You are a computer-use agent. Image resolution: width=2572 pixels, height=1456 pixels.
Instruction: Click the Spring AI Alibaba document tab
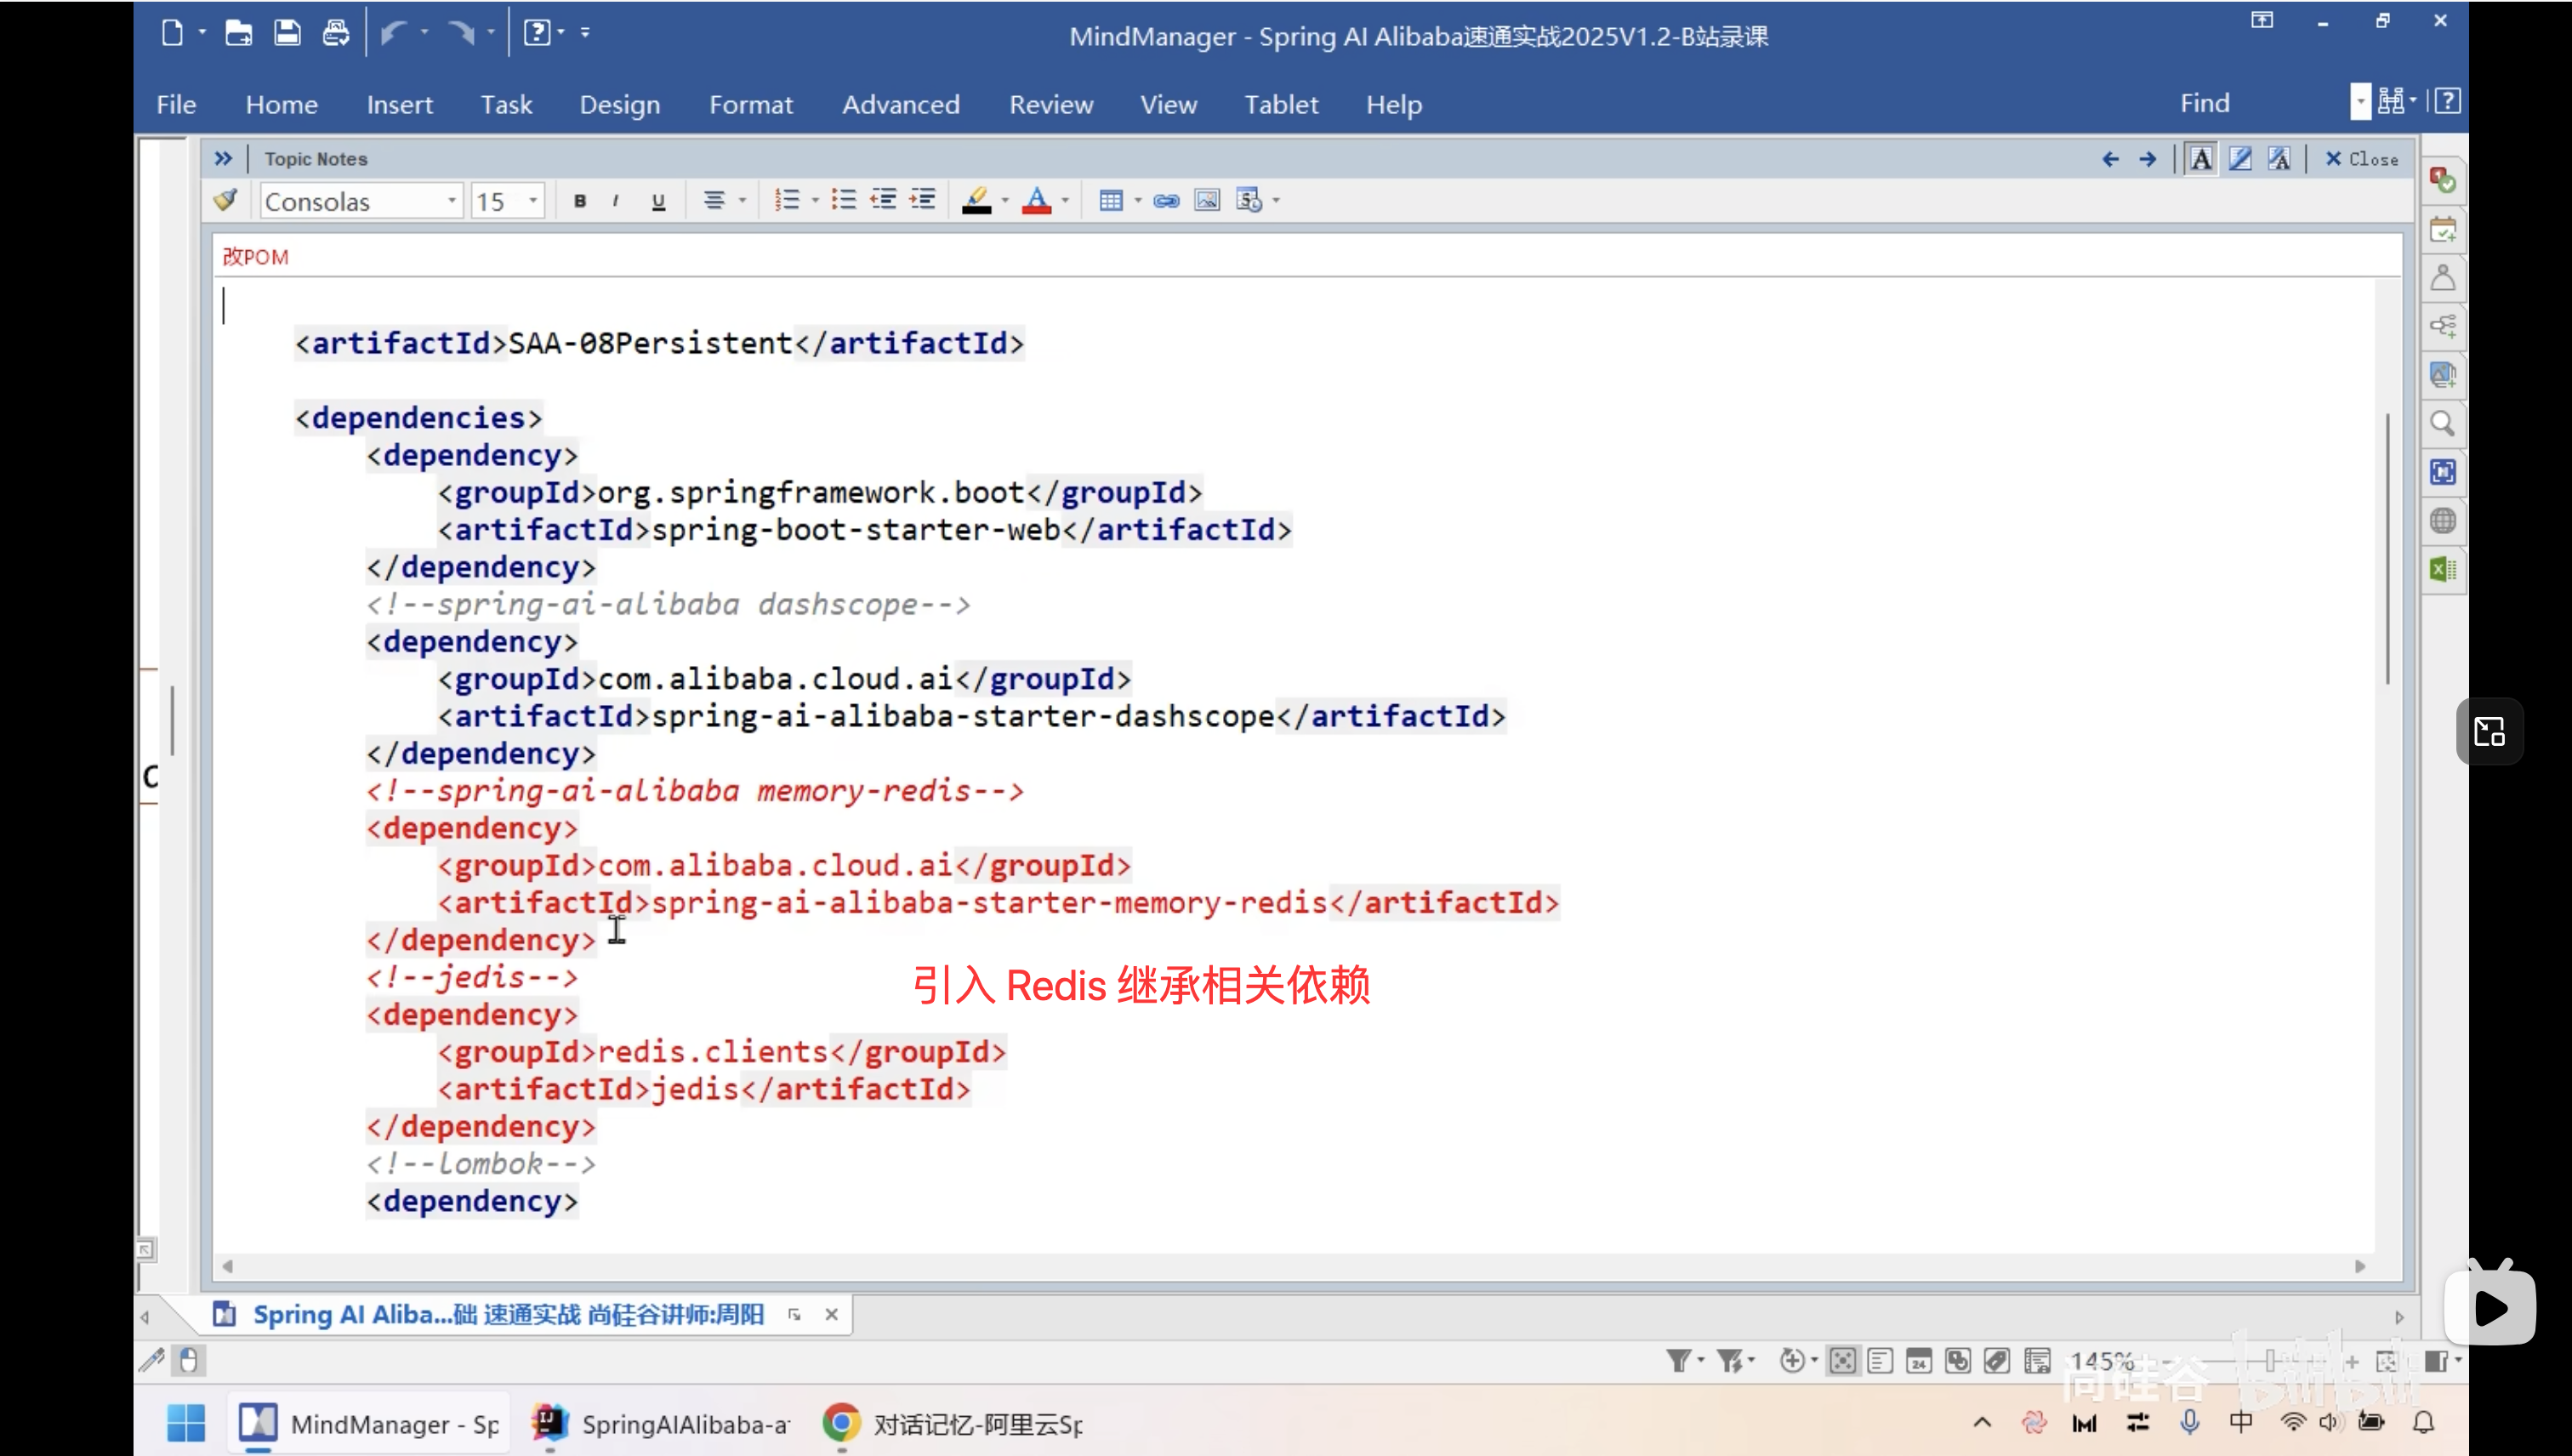[x=507, y=1314]
